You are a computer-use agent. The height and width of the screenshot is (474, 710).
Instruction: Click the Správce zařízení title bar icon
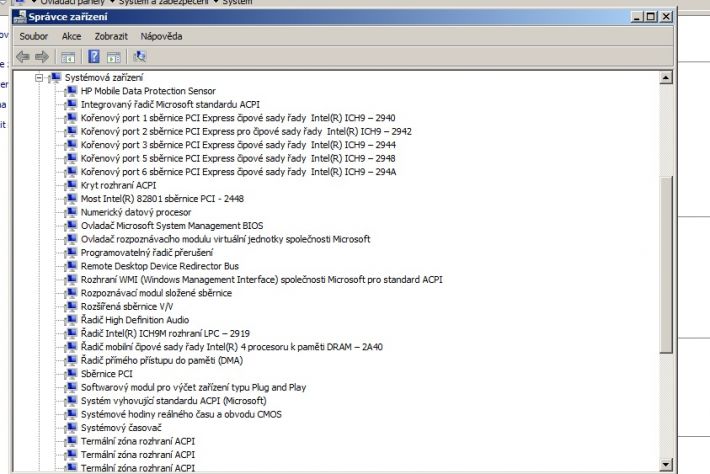click(x=20, y=17)
